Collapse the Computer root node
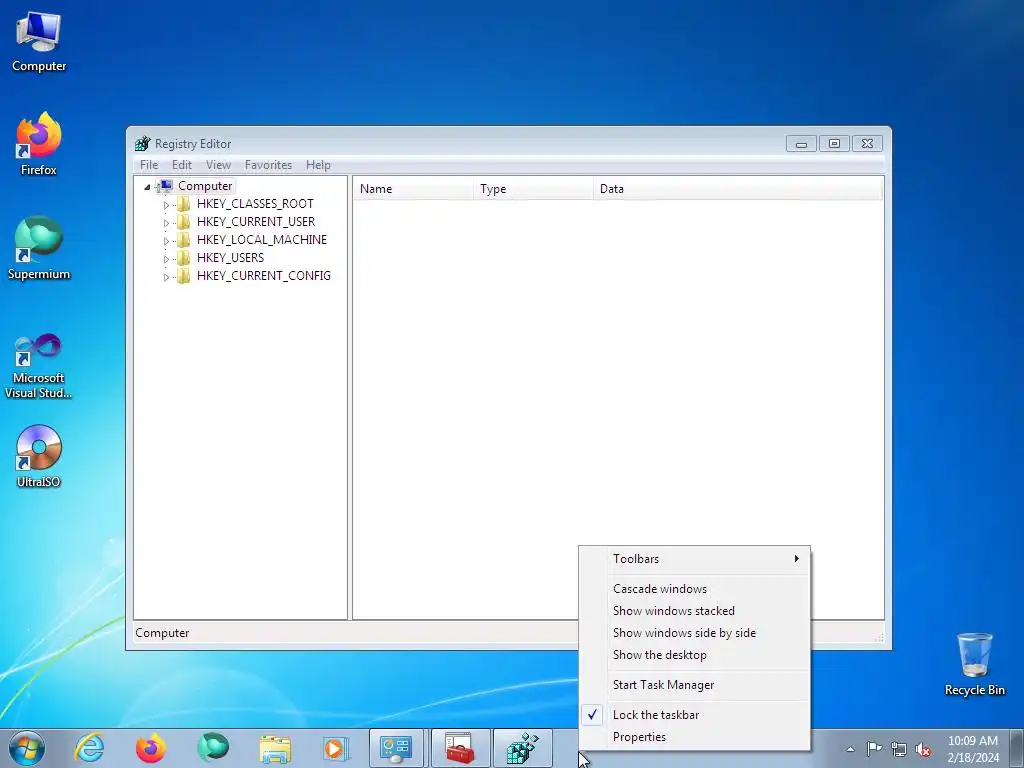1024x768 pixels. [x=147, y=187]
